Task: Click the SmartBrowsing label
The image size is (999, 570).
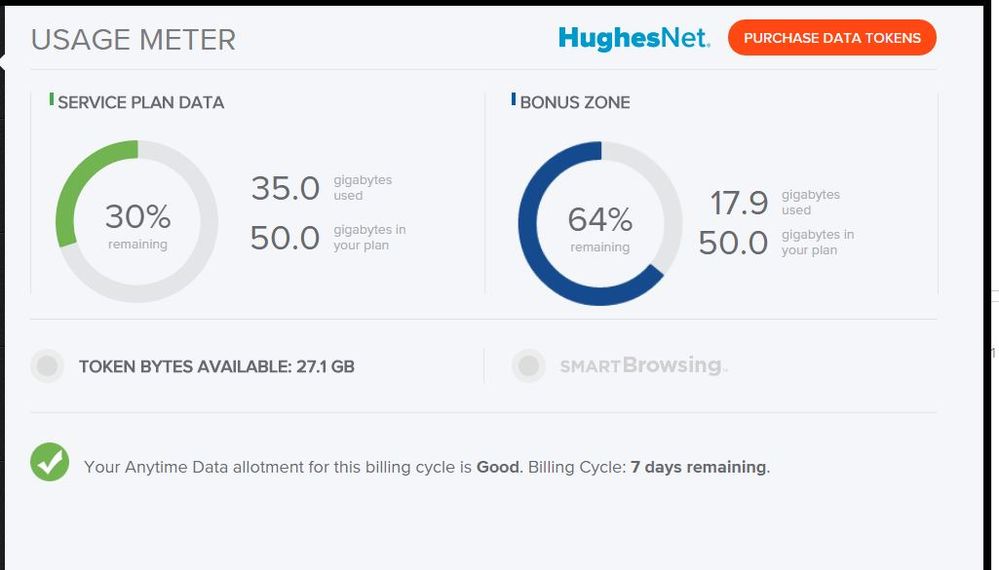Action: 643,366
